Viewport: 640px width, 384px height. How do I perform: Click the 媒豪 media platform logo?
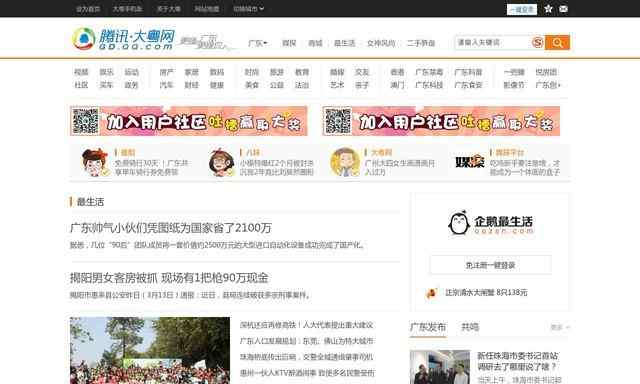point(469,162)
